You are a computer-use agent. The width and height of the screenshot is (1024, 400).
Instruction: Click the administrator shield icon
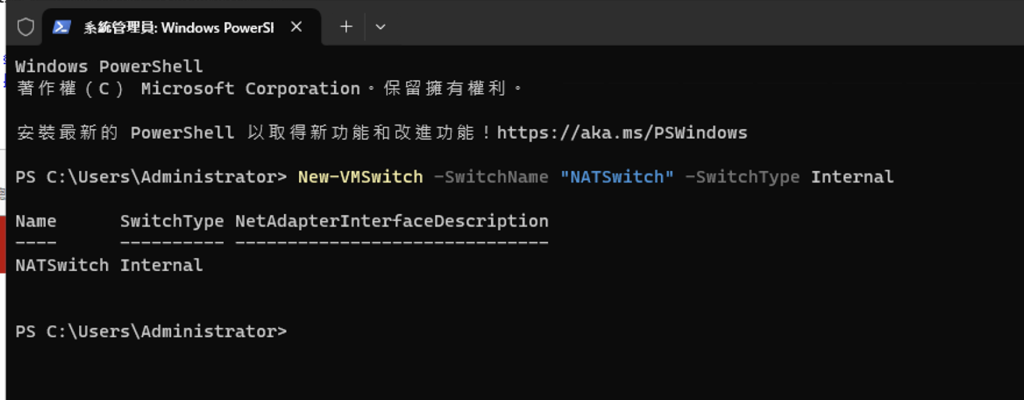point(26,27)
